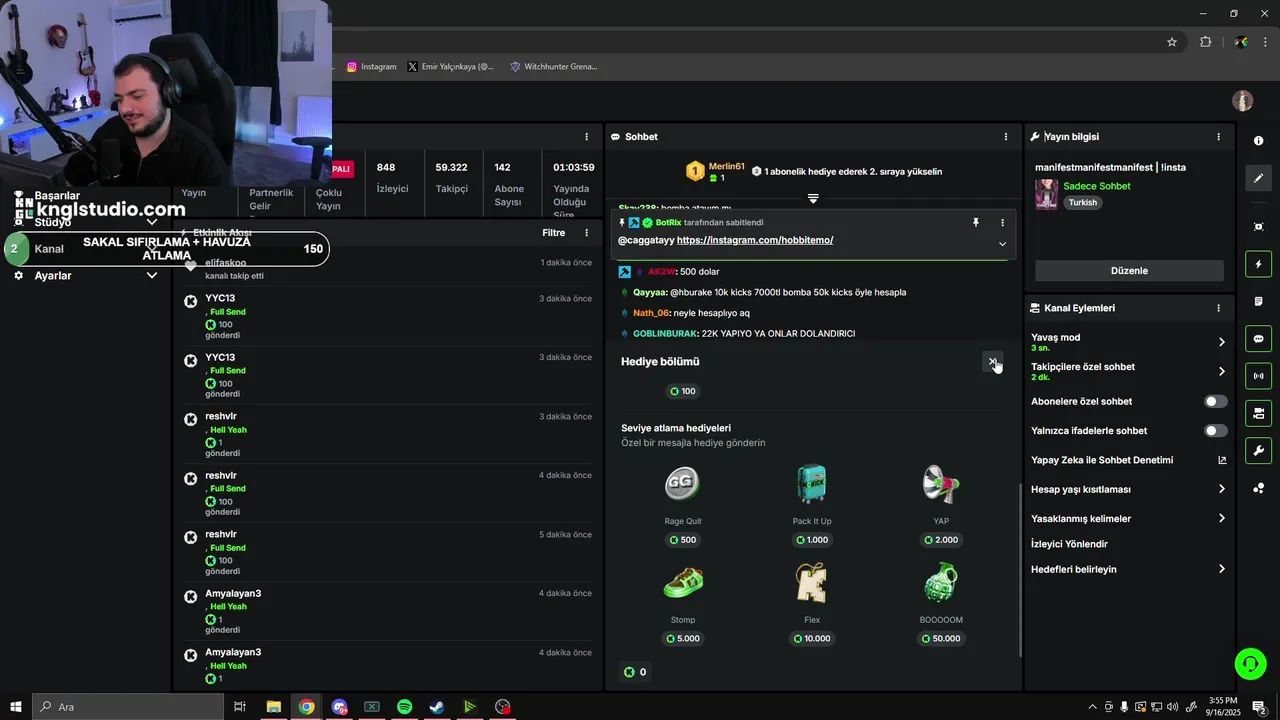Select the Stomp sneaker gift
This screenshot has width=1280, height=720.
tap(683, 583)
